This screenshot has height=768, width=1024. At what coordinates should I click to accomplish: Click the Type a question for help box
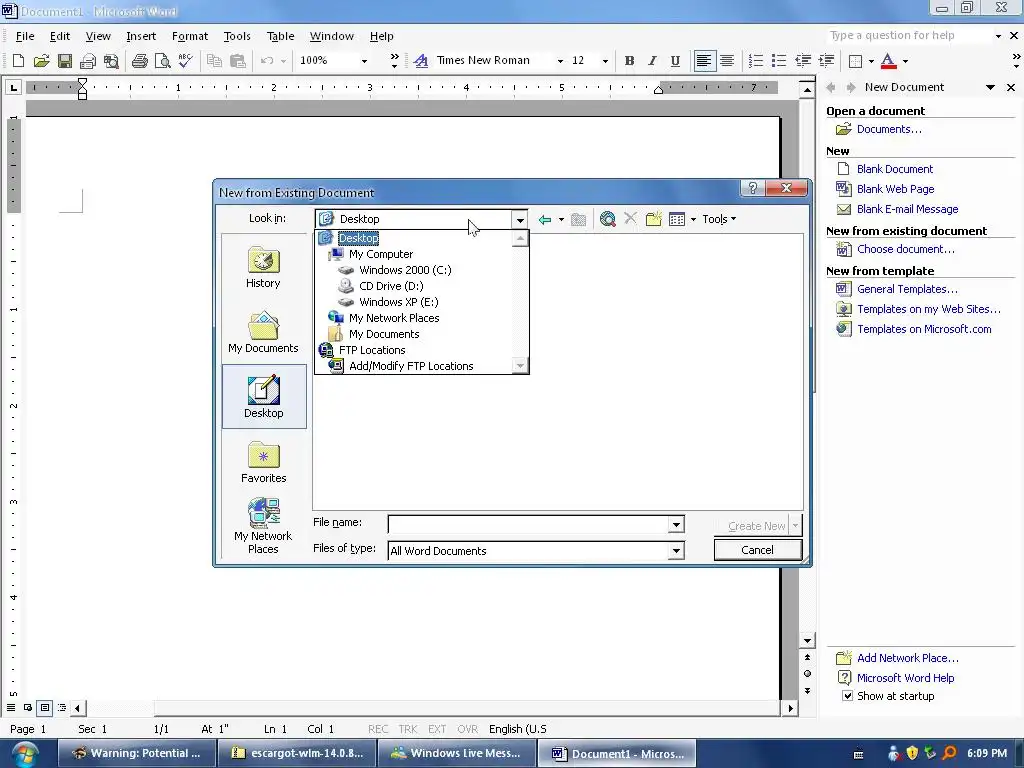point(909,35)
